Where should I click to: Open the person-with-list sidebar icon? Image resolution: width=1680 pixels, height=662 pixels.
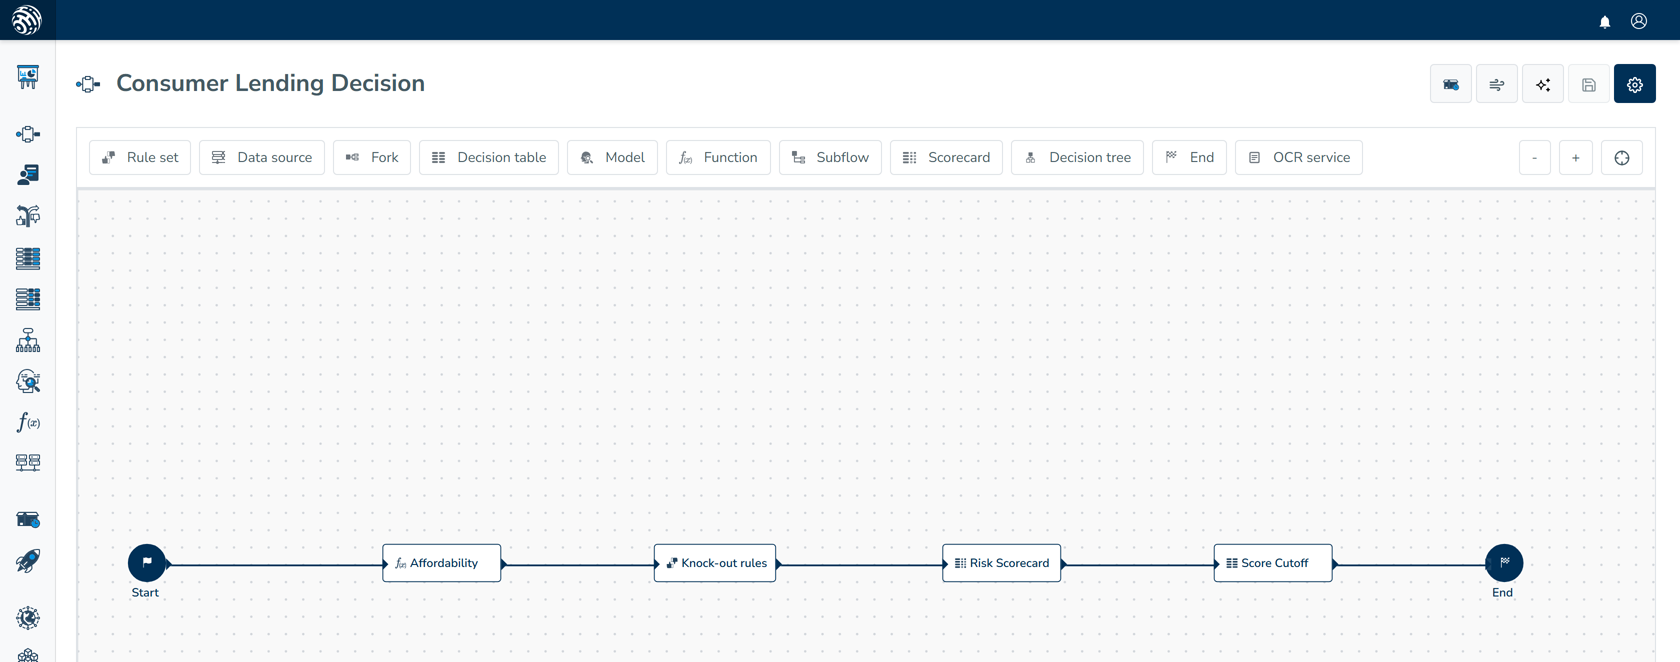(28, 175)
